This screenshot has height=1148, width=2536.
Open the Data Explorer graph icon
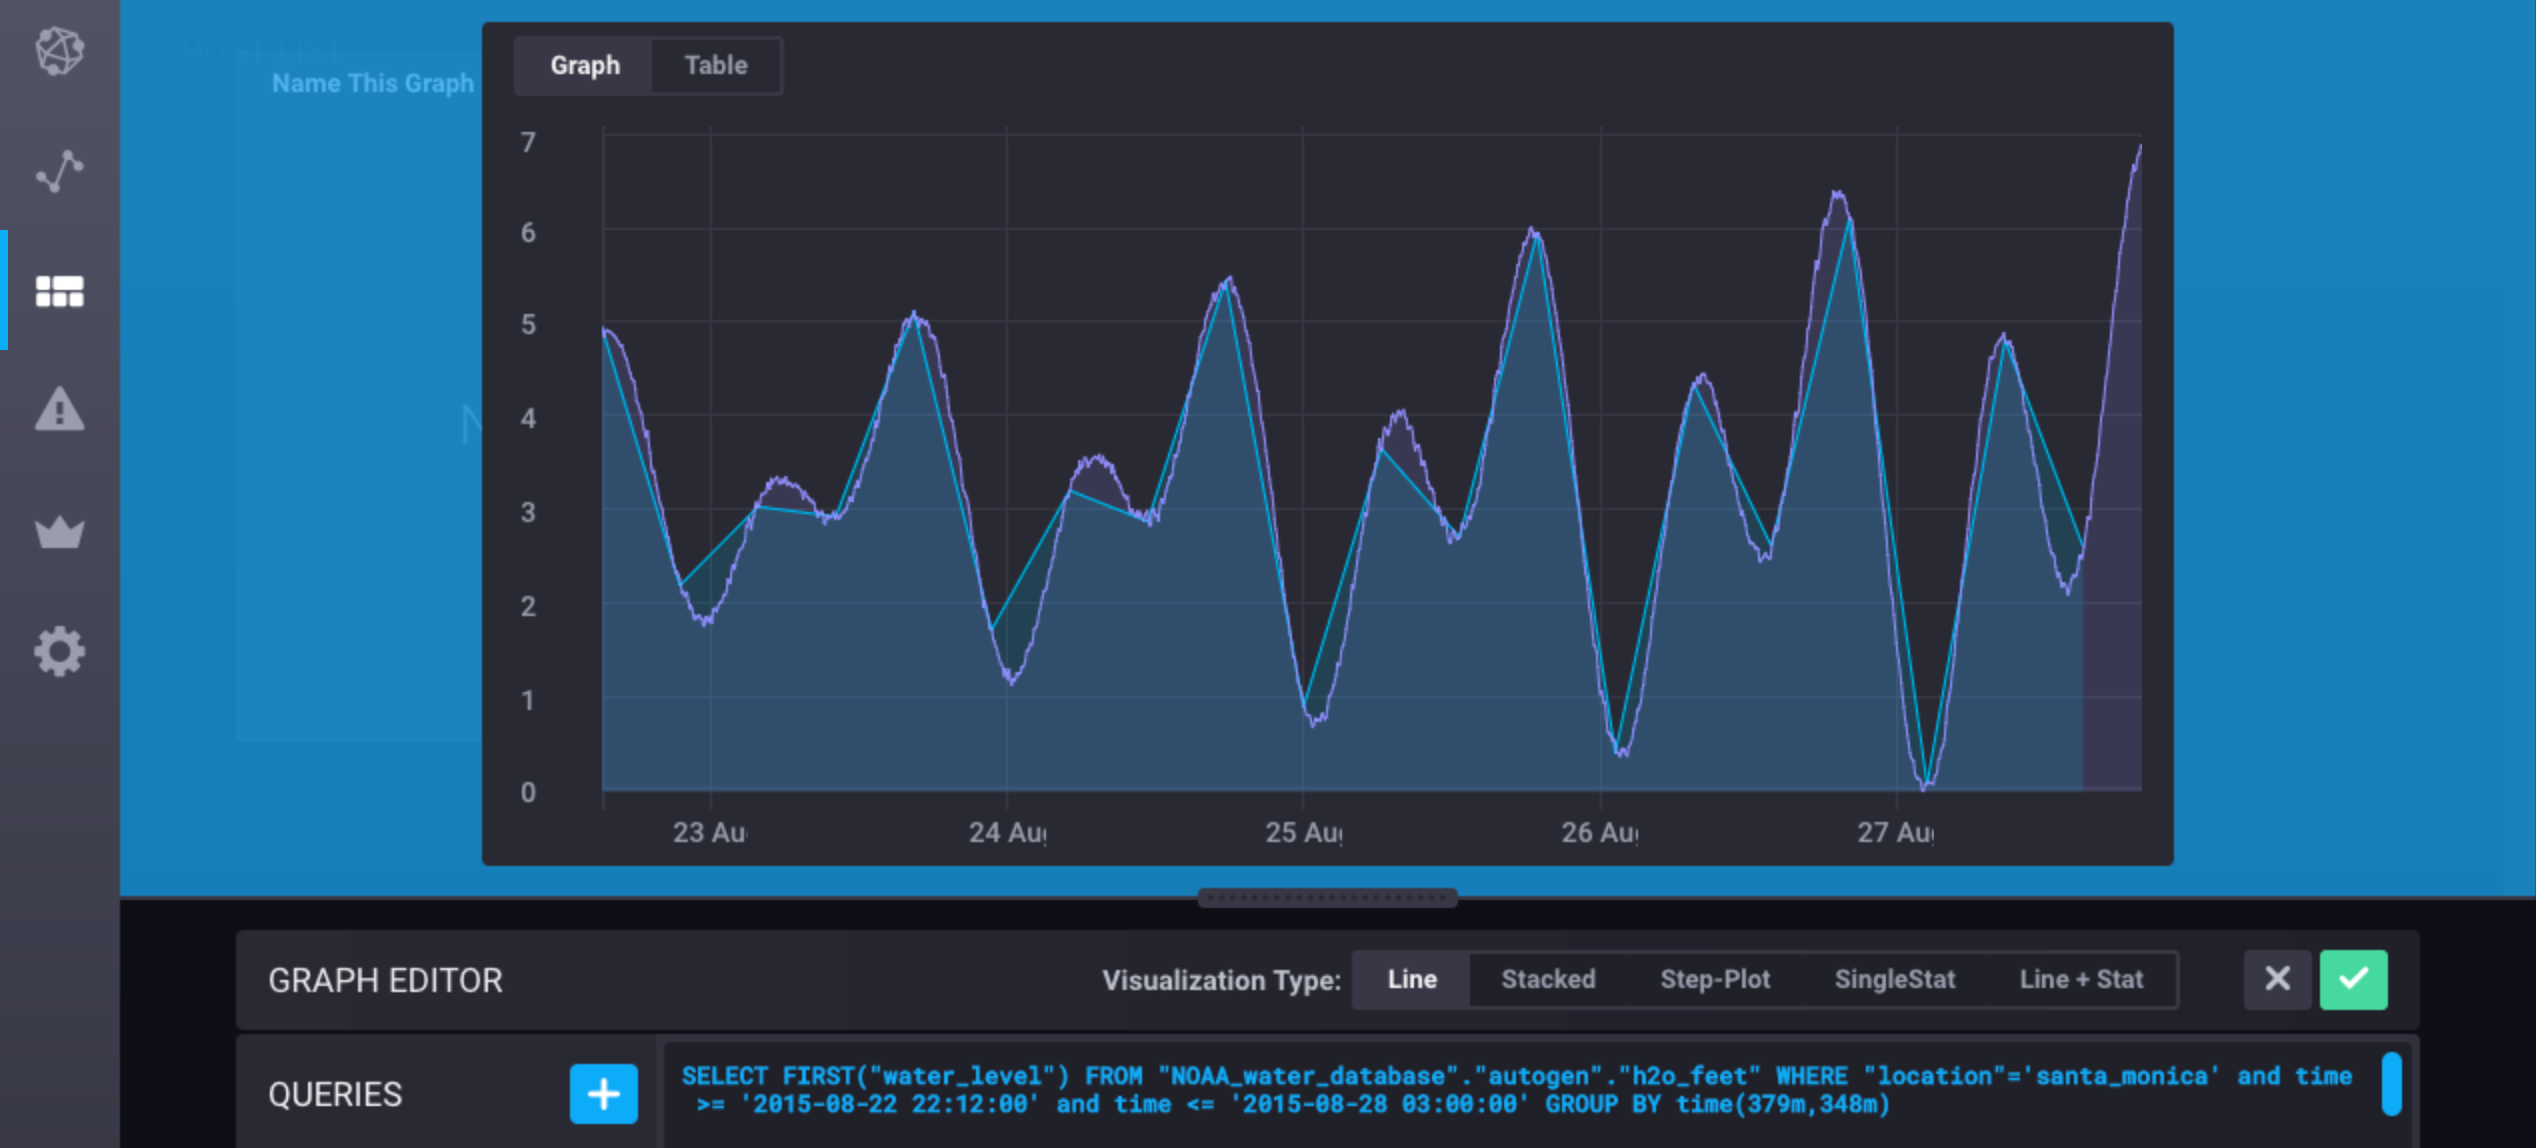[59, 171]
